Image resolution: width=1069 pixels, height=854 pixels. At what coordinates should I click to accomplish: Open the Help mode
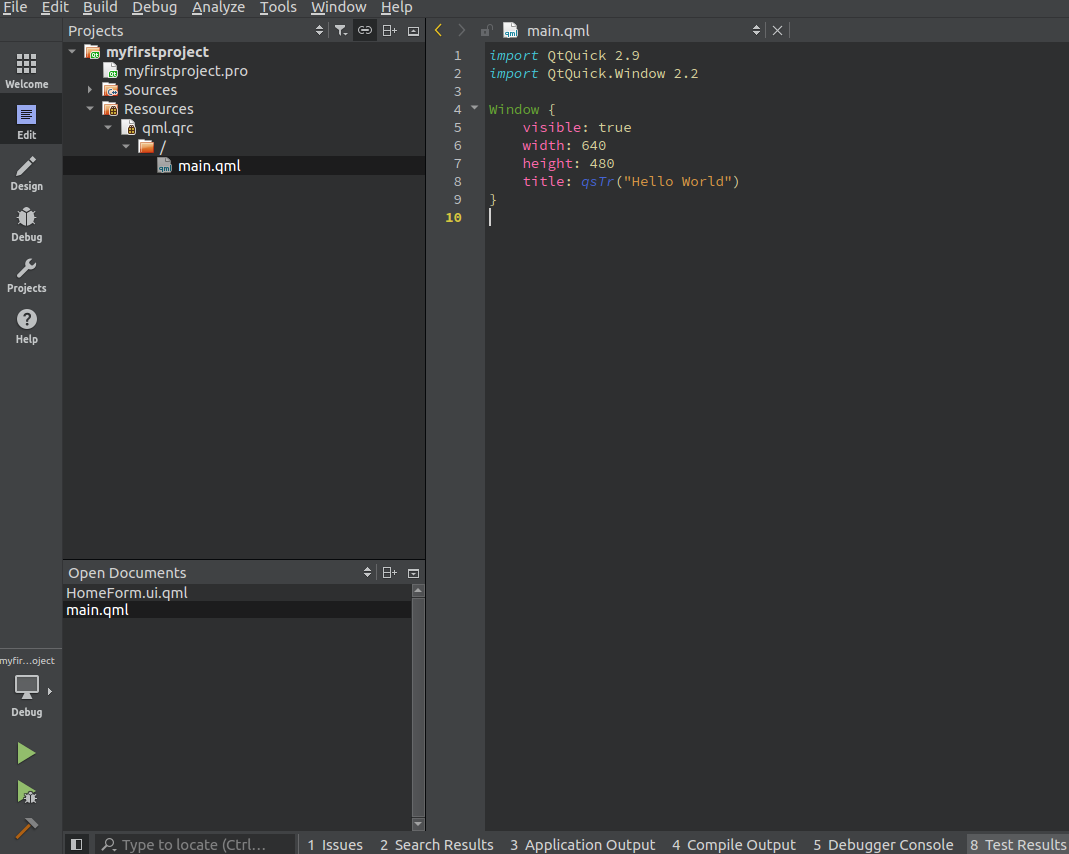[27, 326]
